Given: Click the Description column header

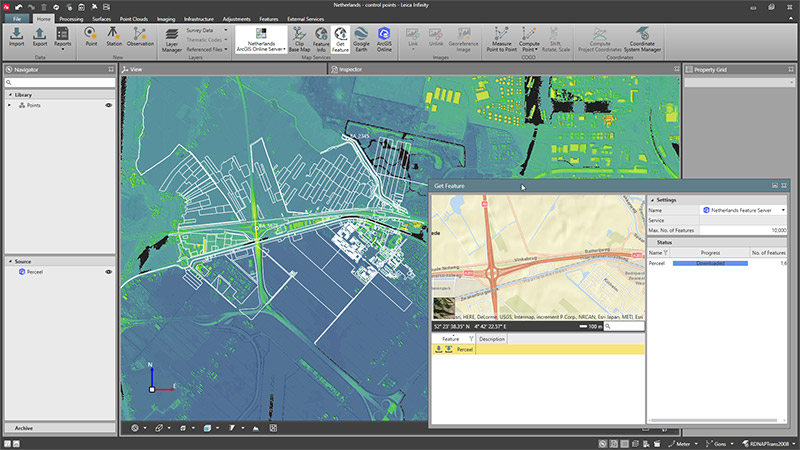Looking at the screenshot, I should point(492,339).
